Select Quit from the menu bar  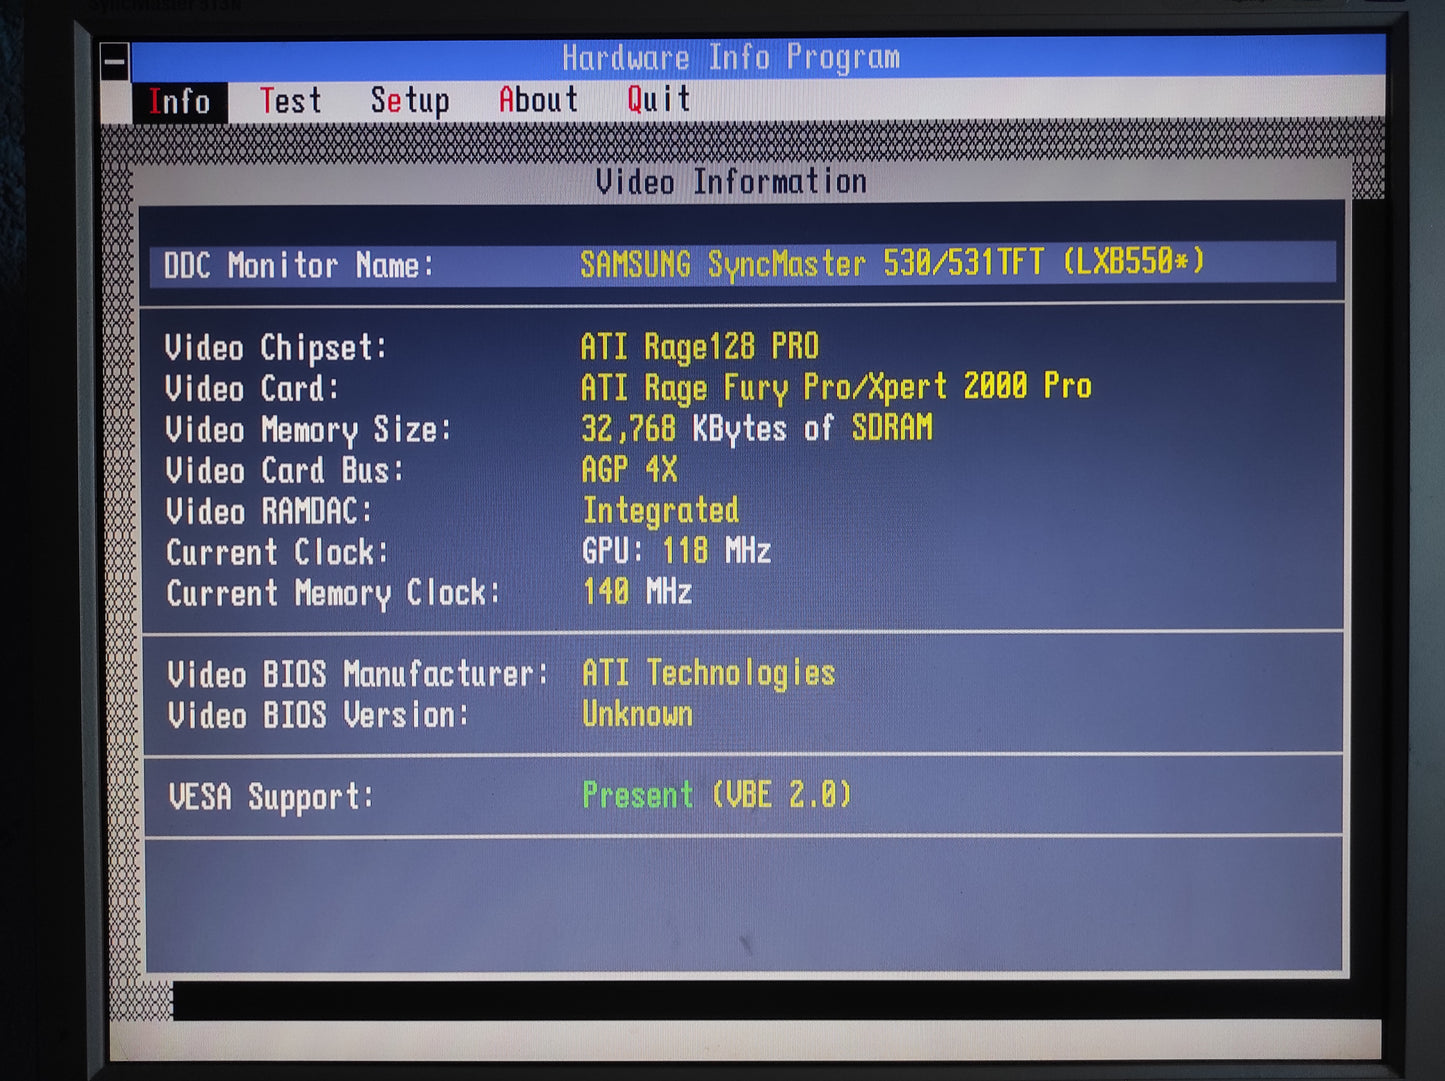click(x=657, y=100)
